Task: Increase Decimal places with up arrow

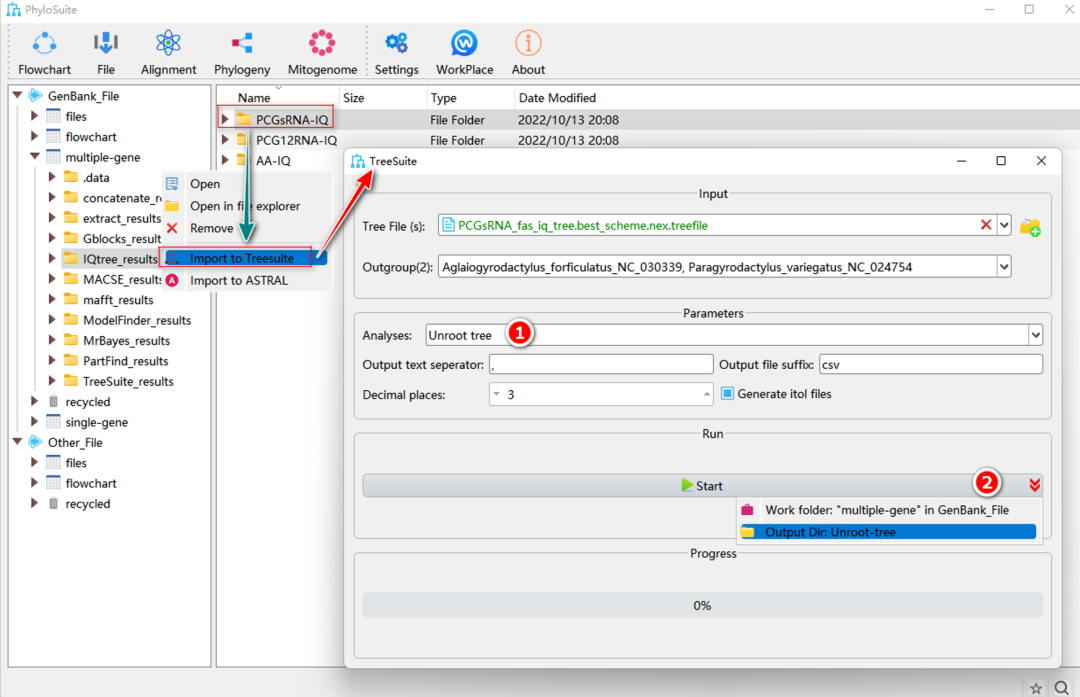Action: 707,394
